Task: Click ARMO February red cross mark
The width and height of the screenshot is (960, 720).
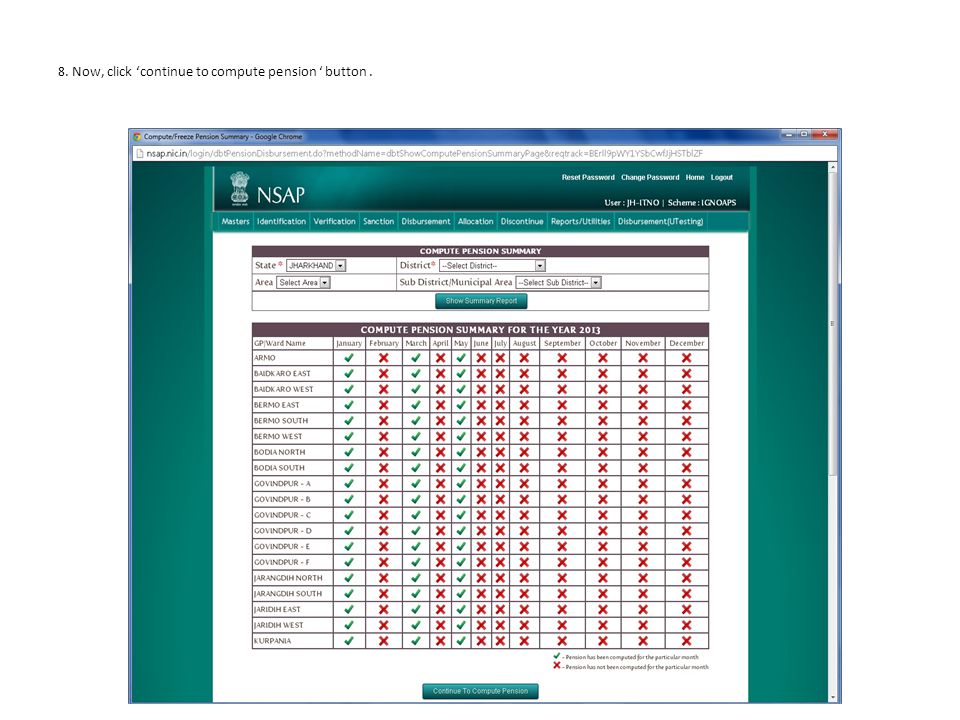Action: [x=383, y=358]
